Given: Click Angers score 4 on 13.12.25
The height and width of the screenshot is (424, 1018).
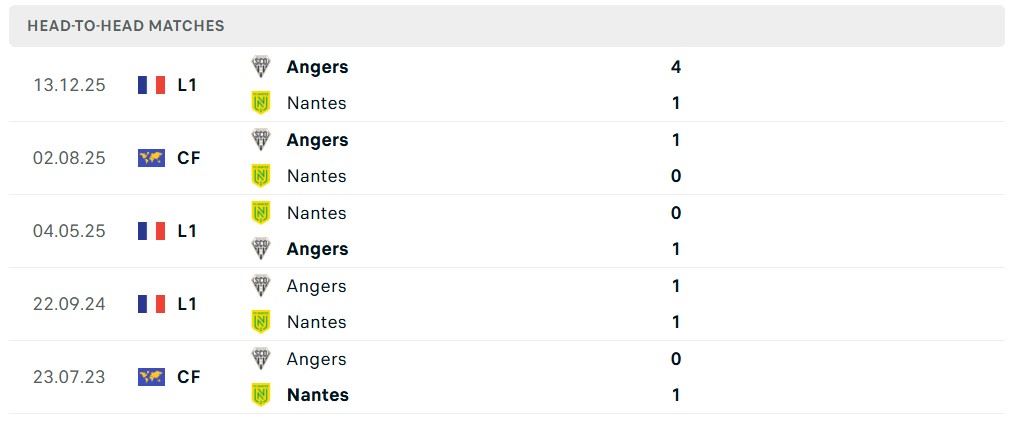Looking at the screenshot, I should tap(676, 67).
